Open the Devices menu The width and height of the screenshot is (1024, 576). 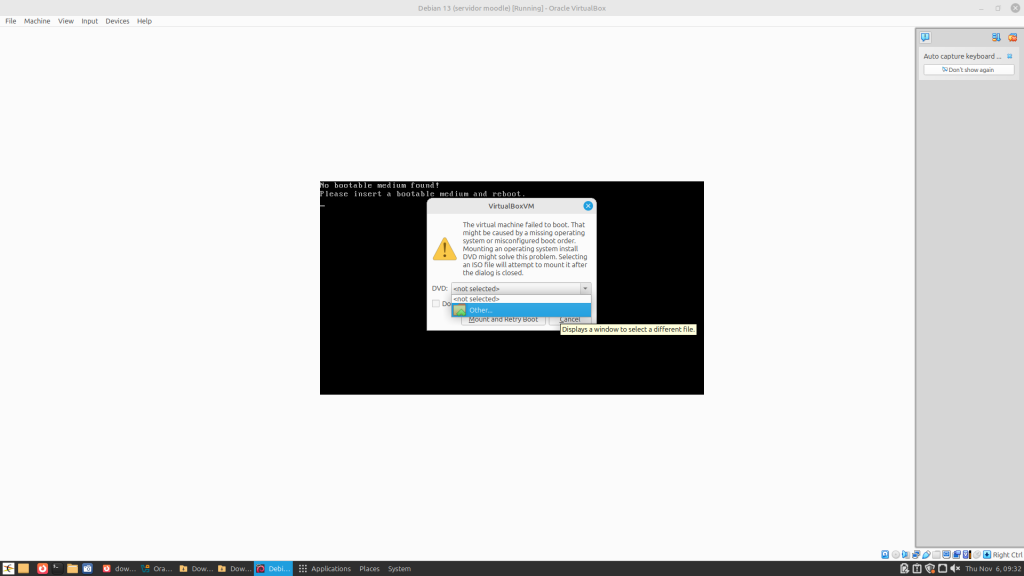(117, 21)
